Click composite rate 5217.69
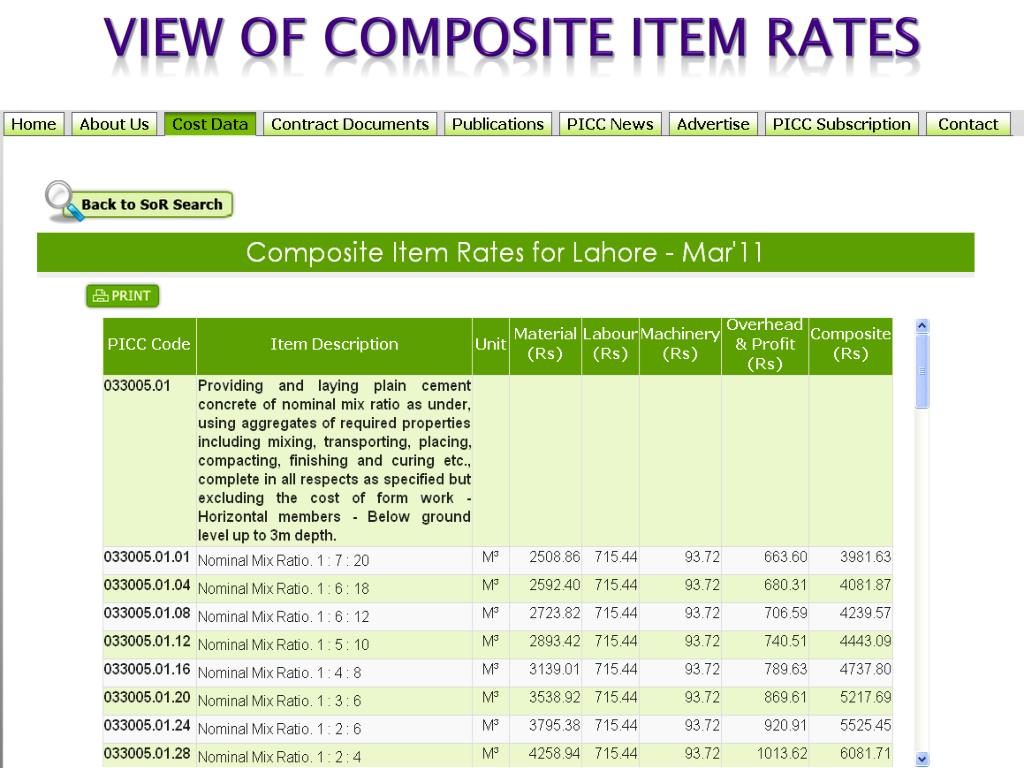The height and width of the screenshot is (768, 1024). click(x=865, y=697)
